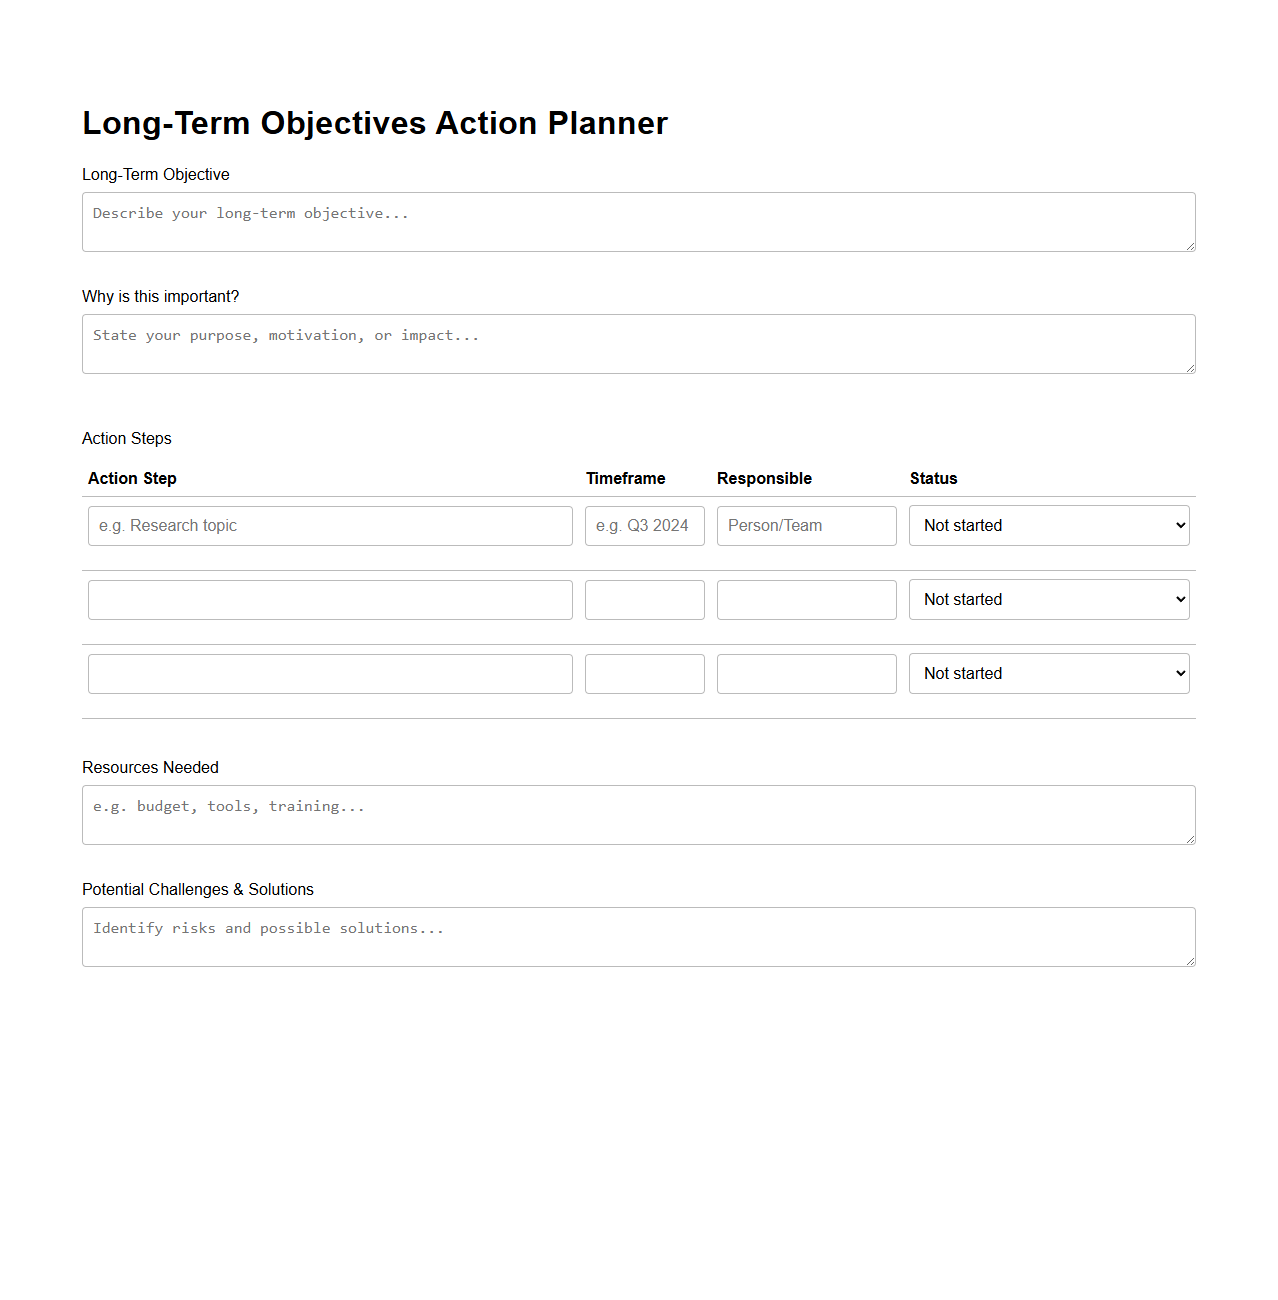The image size is (1278, 1300).
Task: Focus the Potential Challenges & Solutions text area
Action: (x=639, y=936)
